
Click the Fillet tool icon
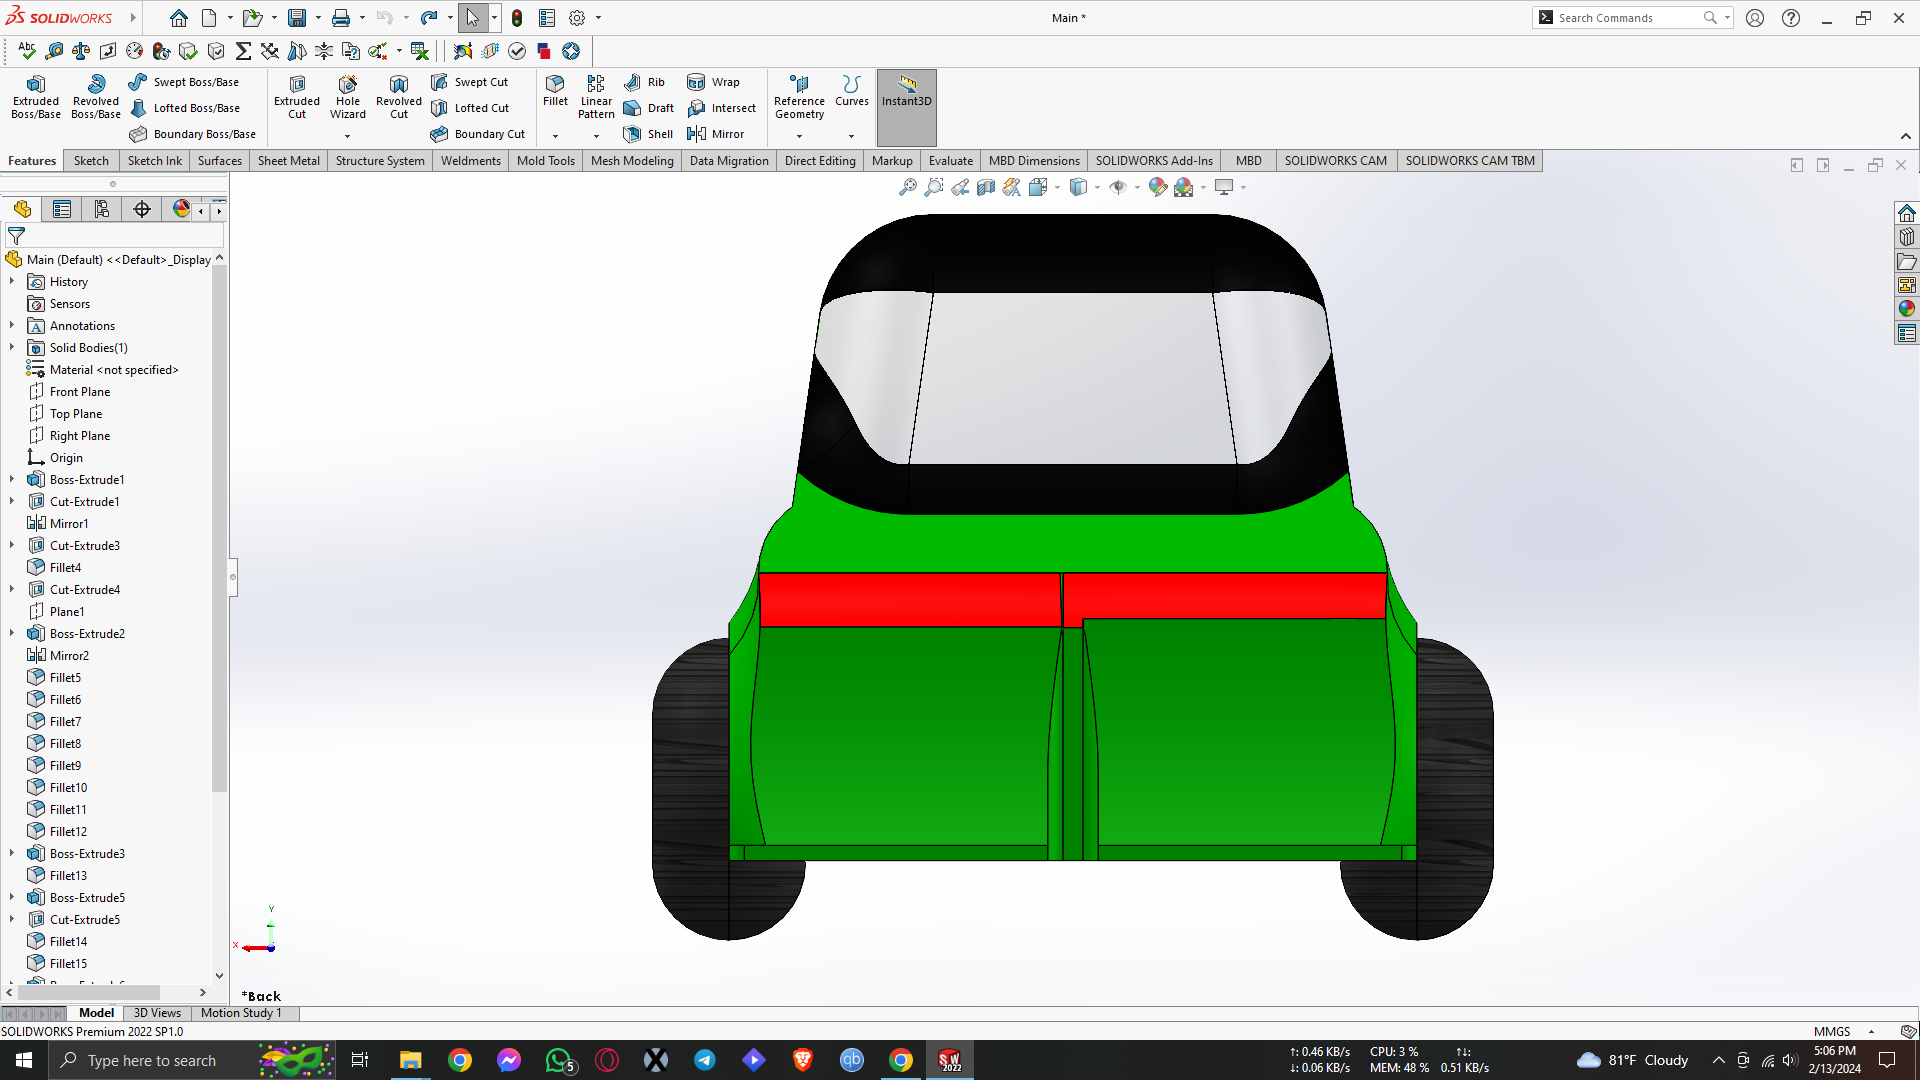click(555, 88)
